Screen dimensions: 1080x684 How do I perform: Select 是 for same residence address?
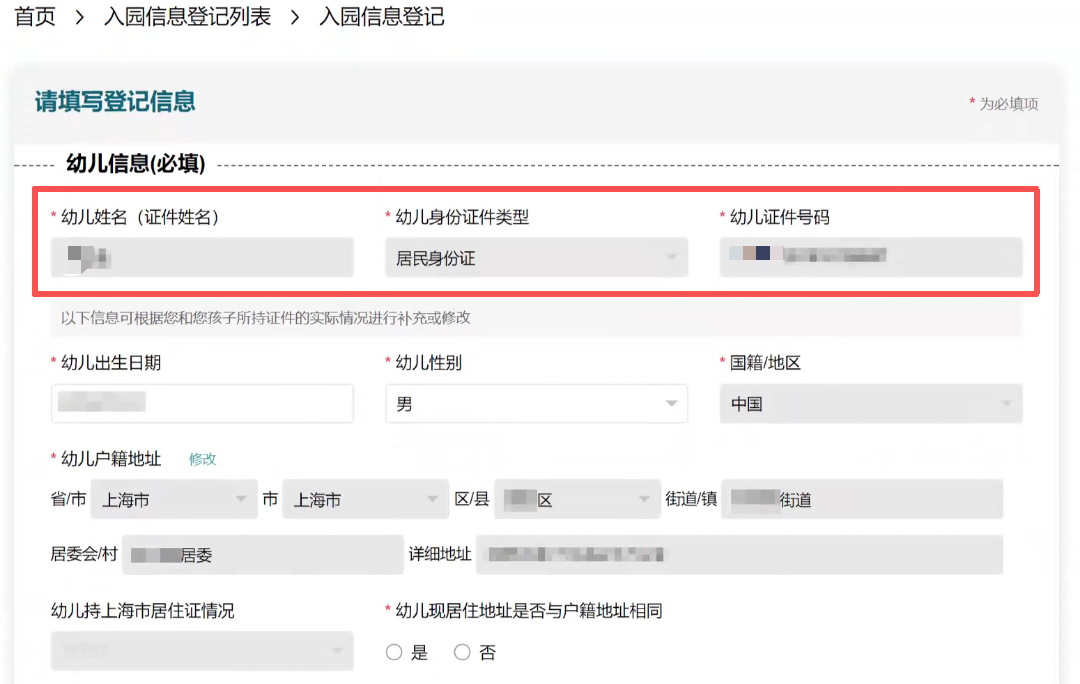(394, 652)
